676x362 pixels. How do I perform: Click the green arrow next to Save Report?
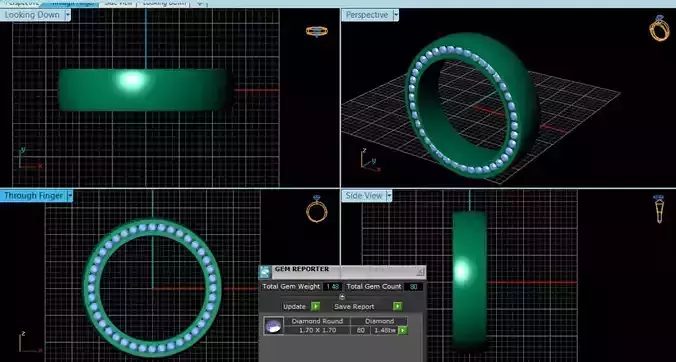pyautogui.click(x=397, y=306)
